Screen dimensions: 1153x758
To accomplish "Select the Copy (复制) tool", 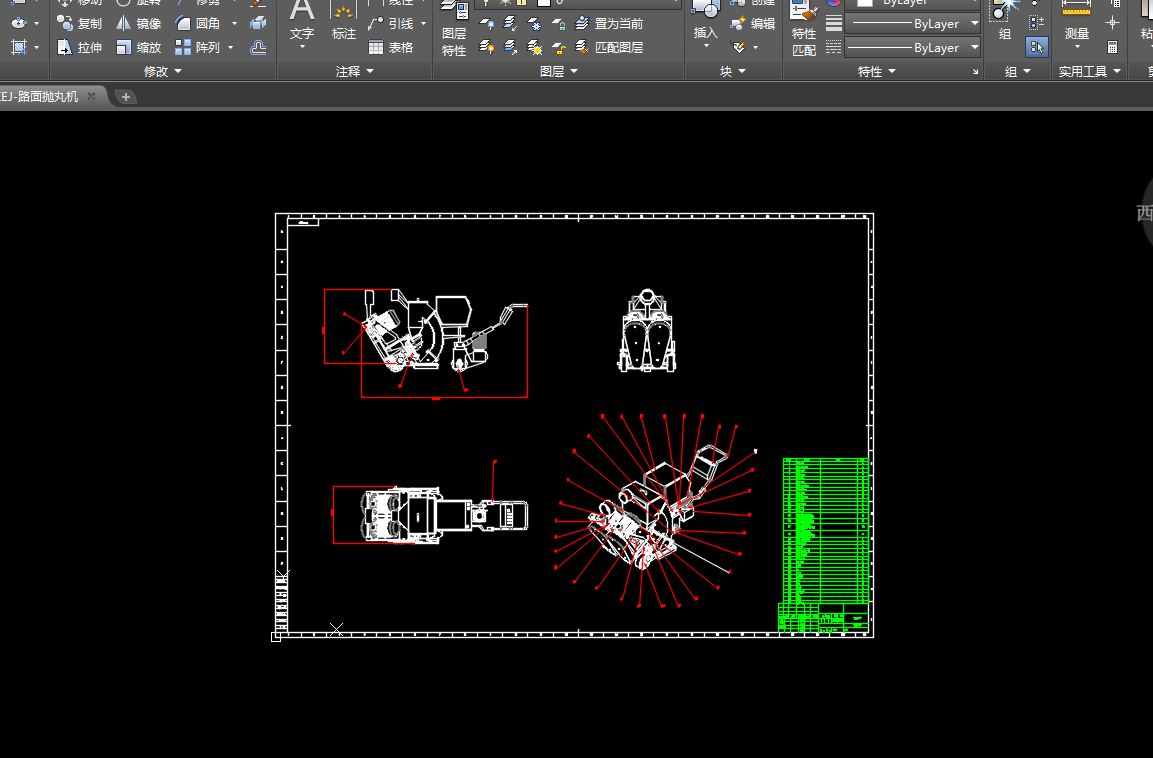I will point(79,24).
